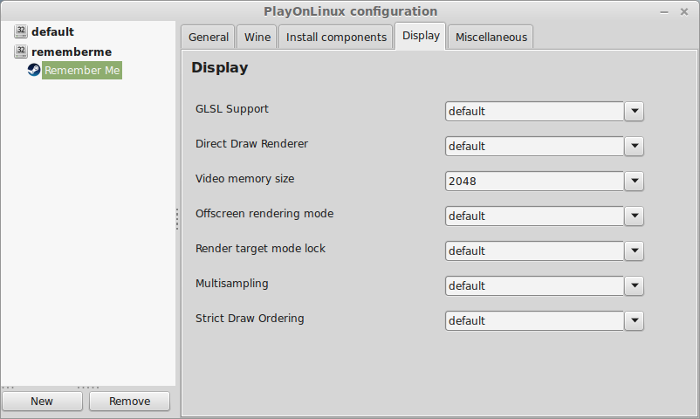Open the Install components tab
Screen dimensions: 700x419
coord(336,37)
